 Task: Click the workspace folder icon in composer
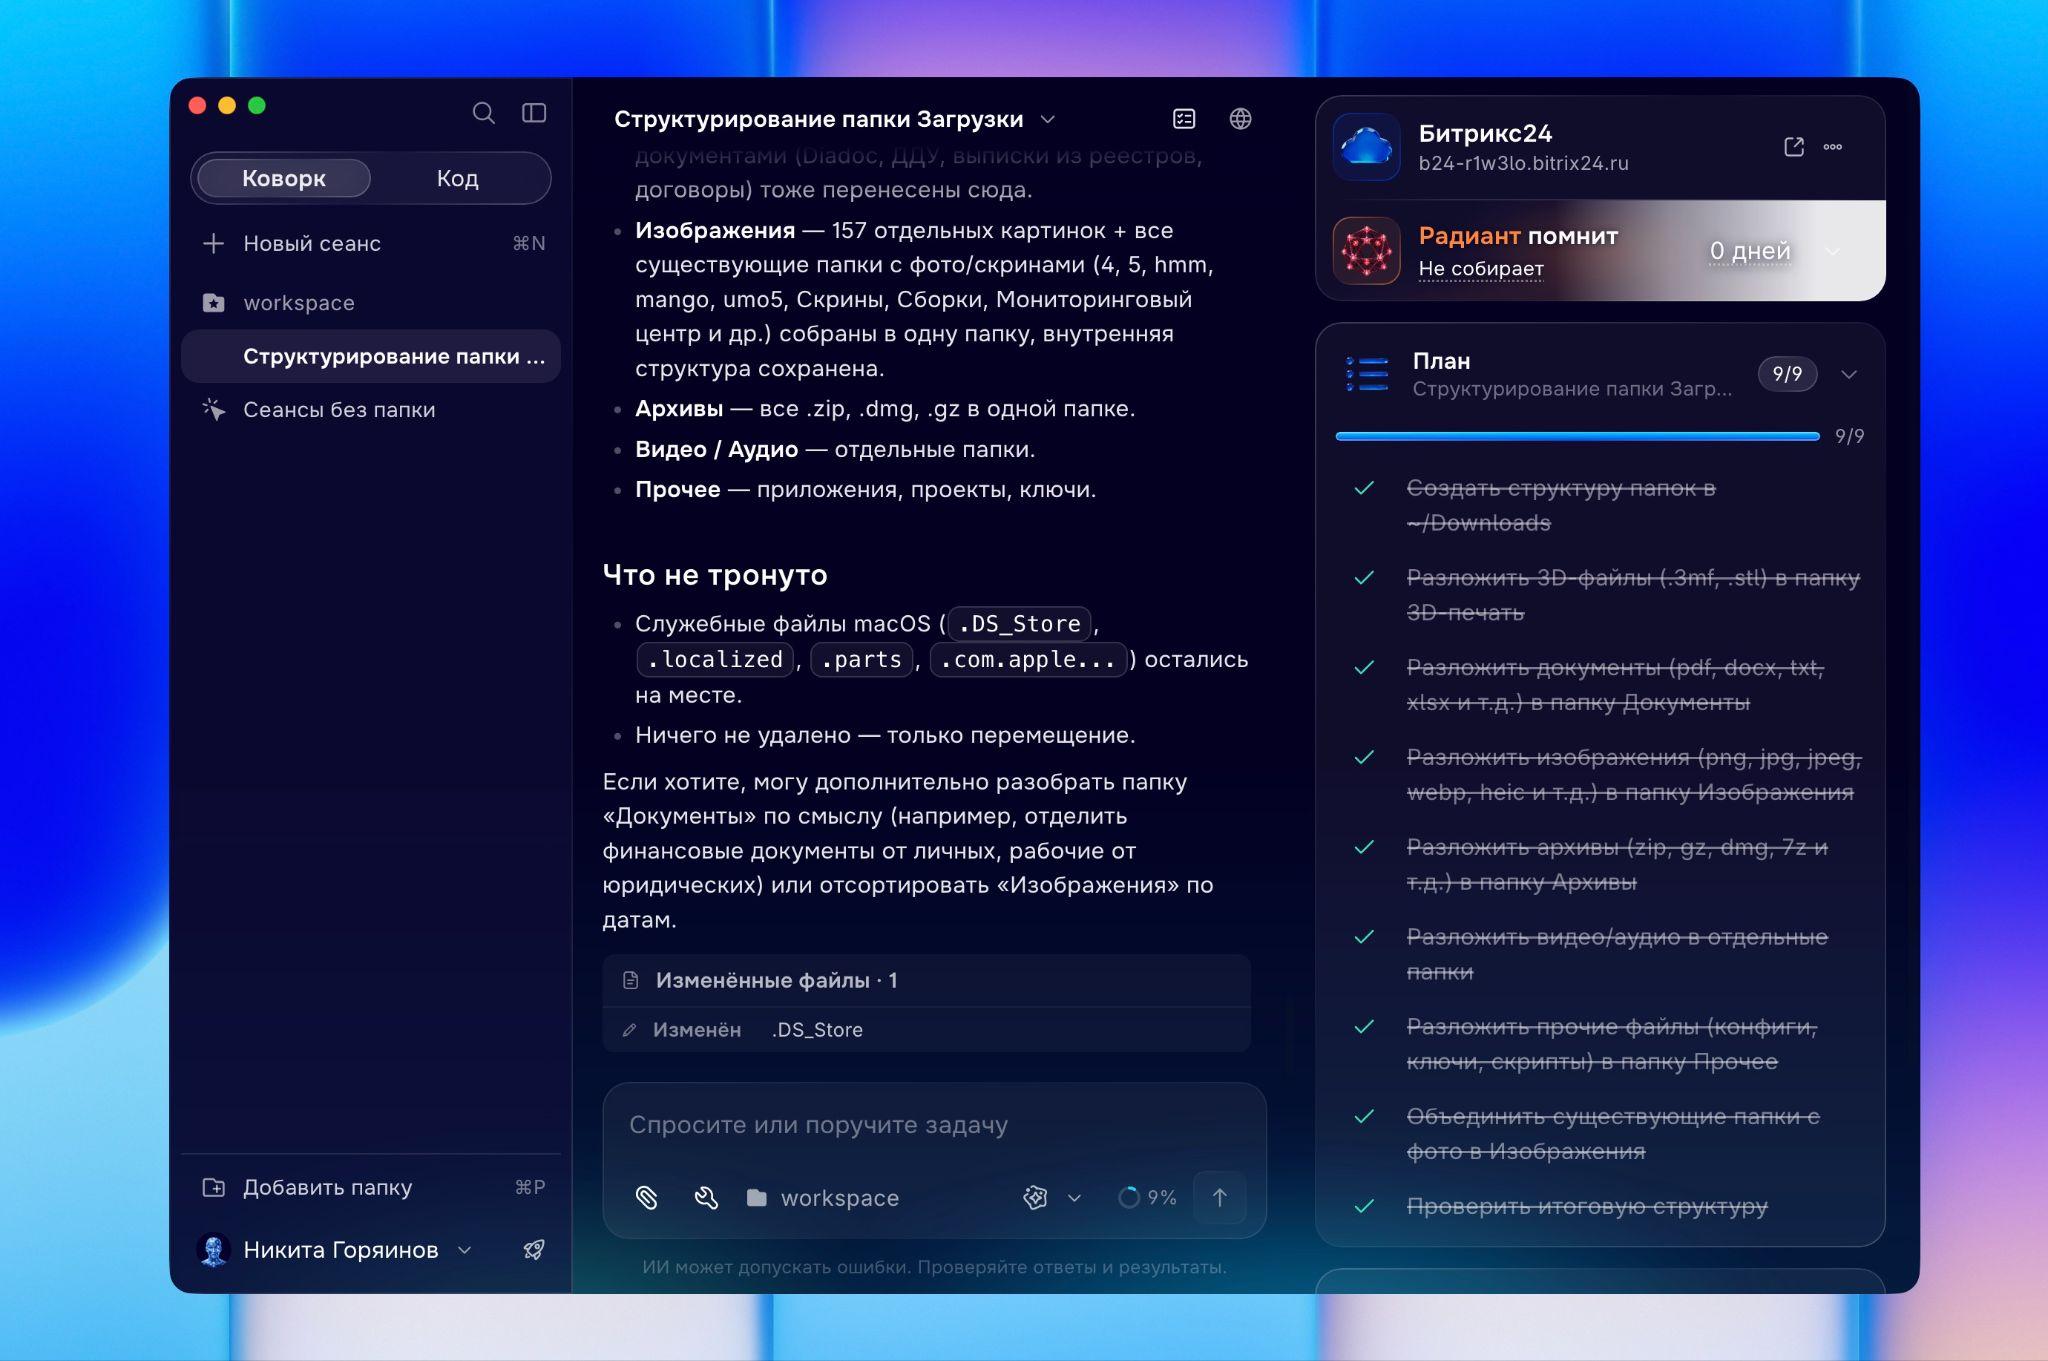[x=757, y=1197]
